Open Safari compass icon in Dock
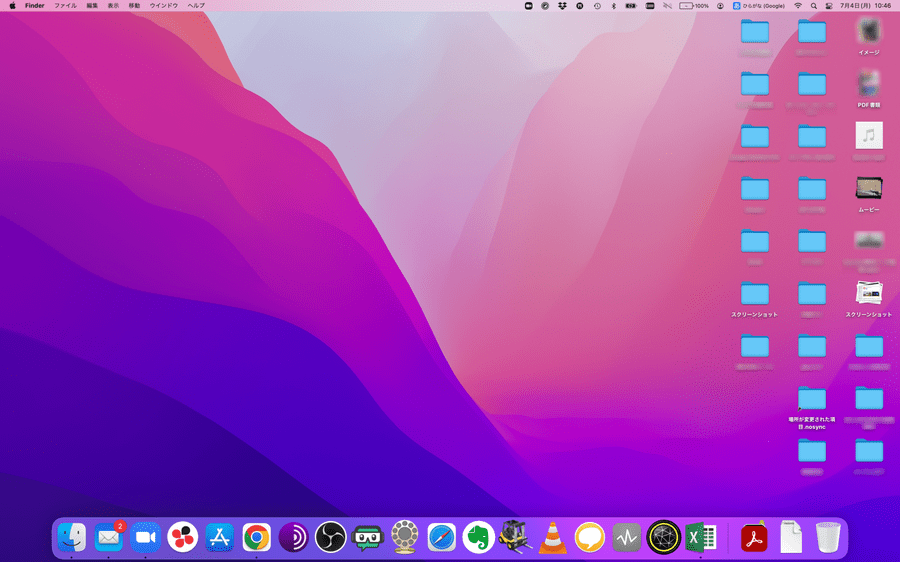900x562 pixels. click(x=442, y=538)
